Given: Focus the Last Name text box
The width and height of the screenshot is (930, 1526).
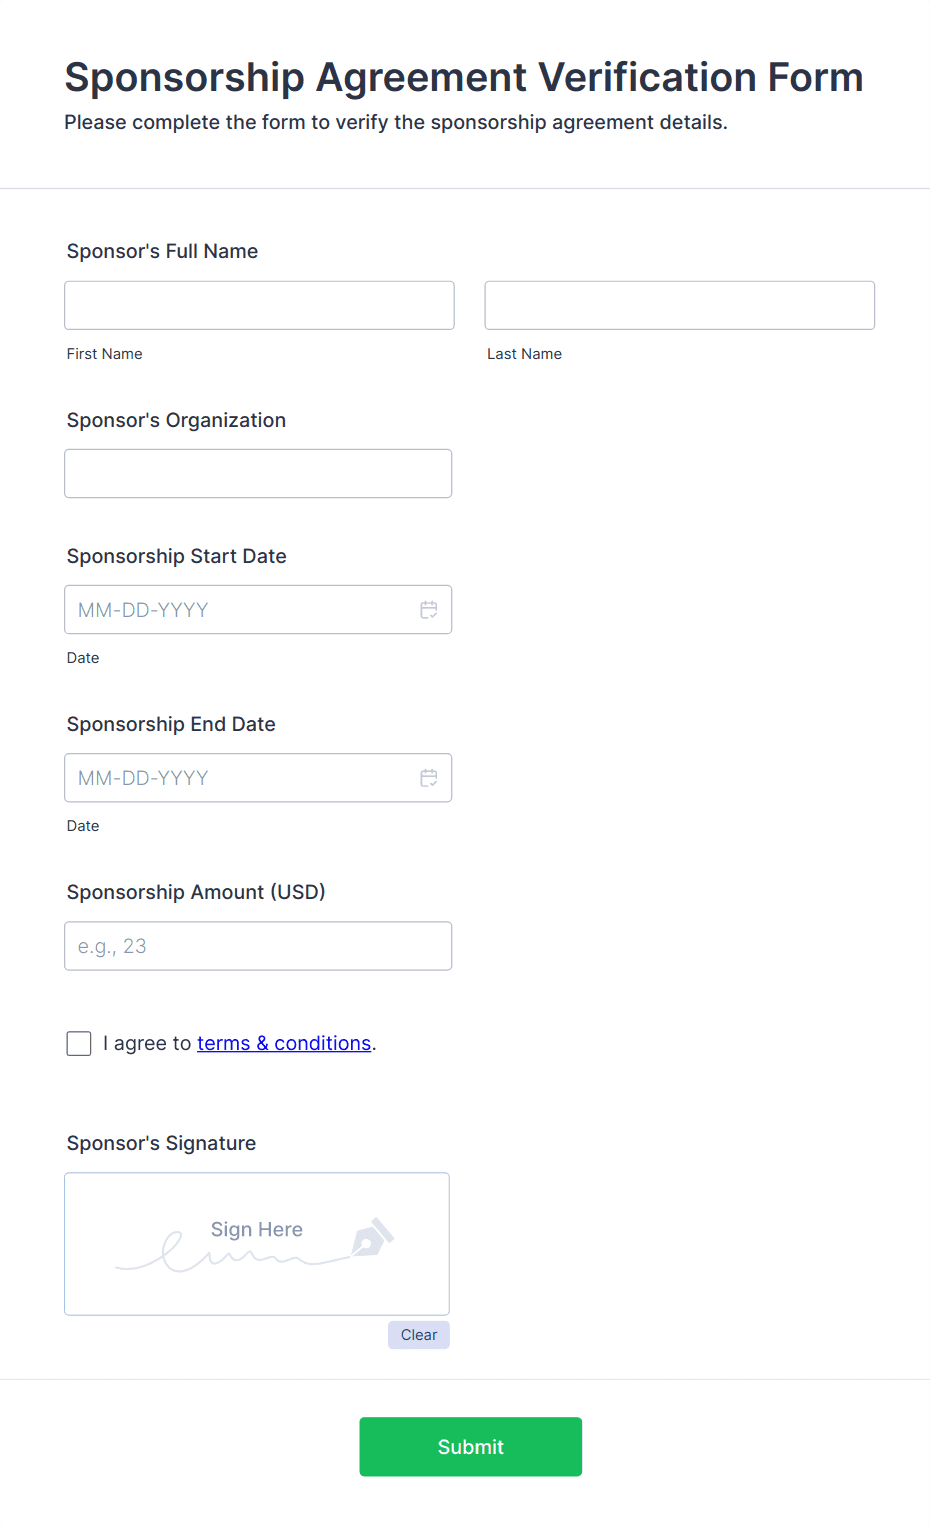Looking at the screenshot, I should pos(679,306).
